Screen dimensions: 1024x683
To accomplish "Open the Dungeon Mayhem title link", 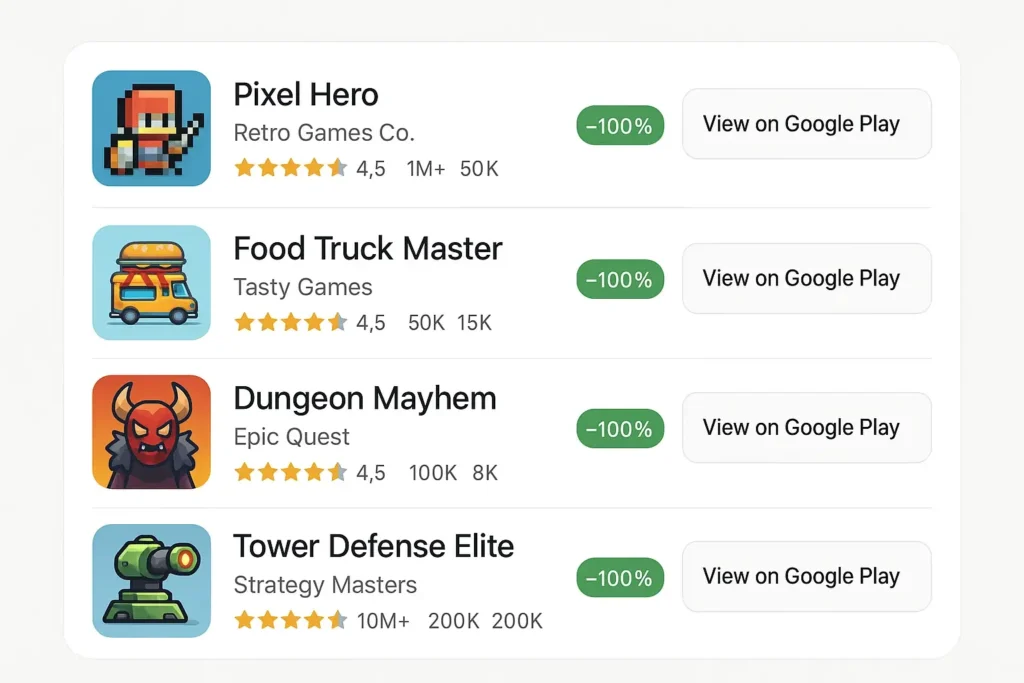I will [365, 399].
